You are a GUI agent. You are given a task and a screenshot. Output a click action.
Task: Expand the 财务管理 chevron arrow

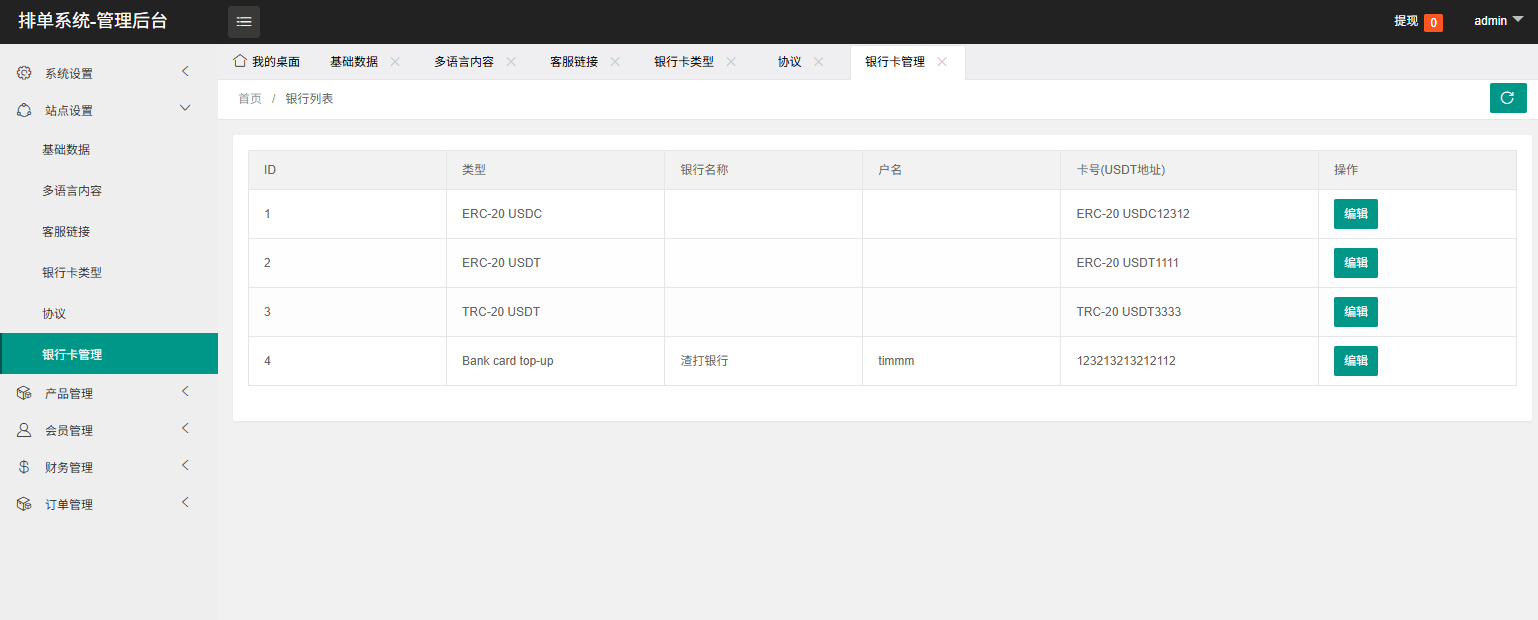185,465
